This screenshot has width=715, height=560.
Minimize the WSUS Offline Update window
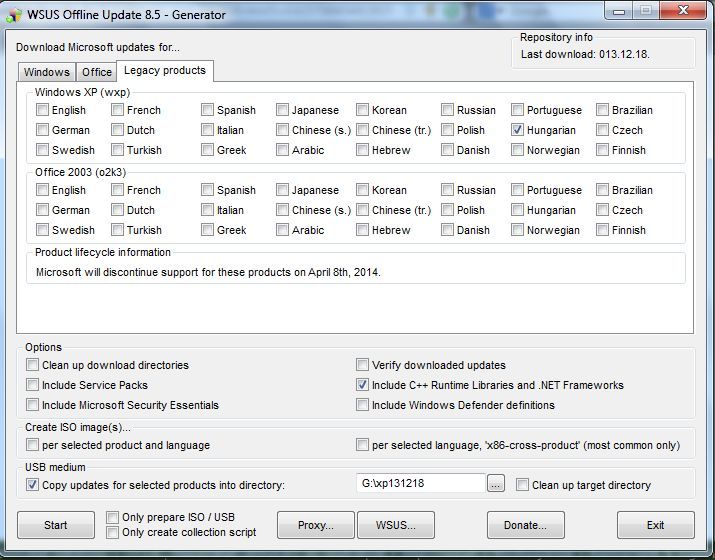tap(618, 10)
